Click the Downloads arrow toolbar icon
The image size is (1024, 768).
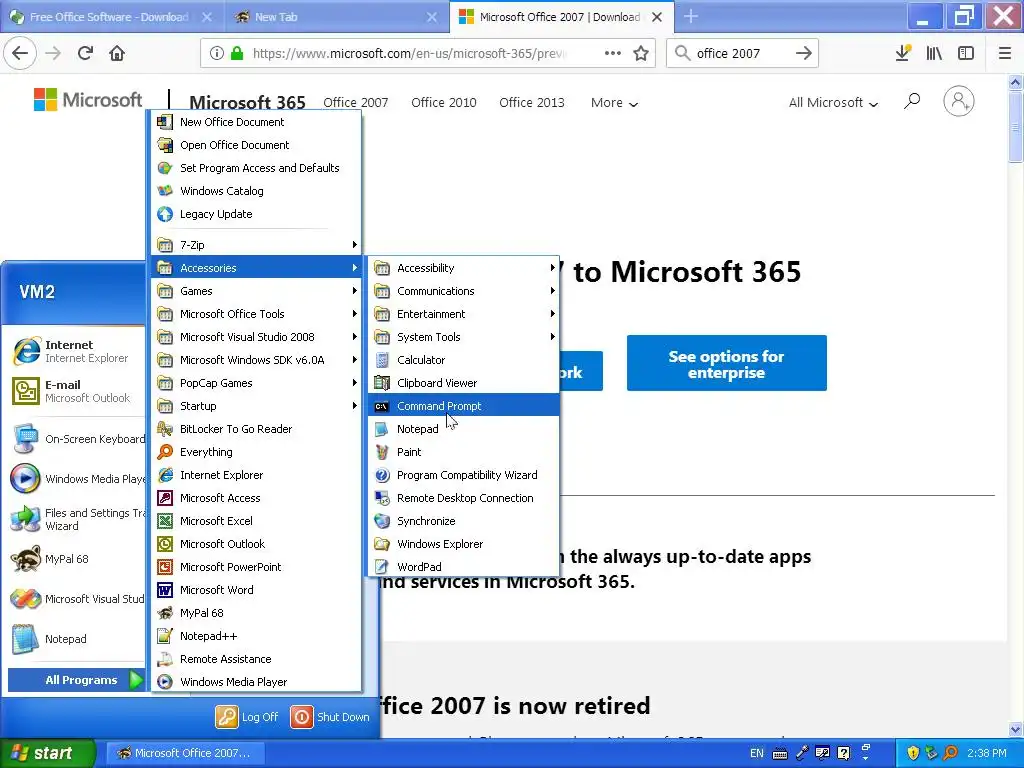903,53
